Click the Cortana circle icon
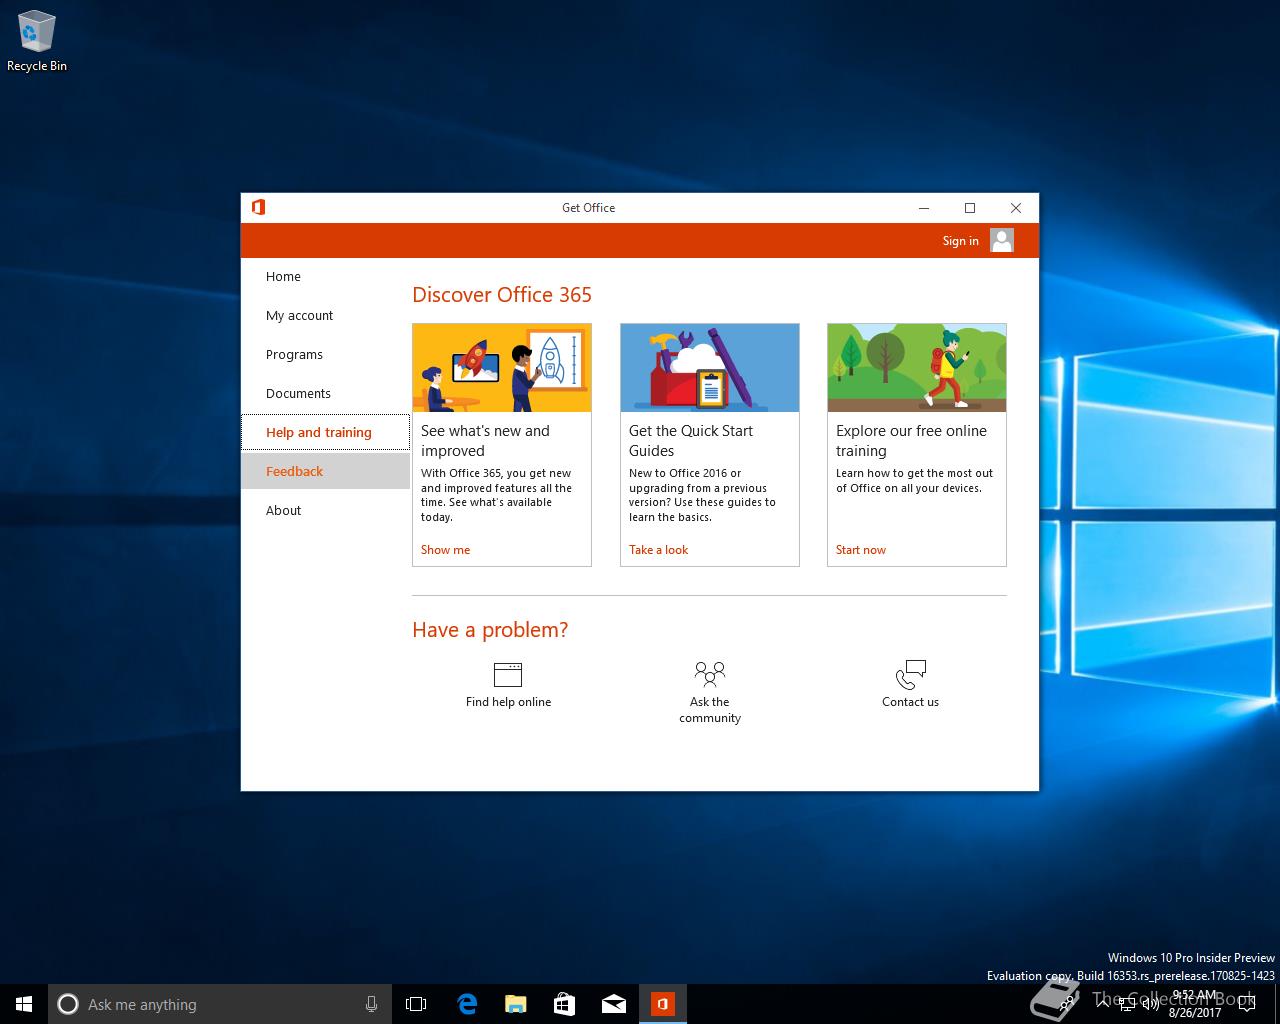The height and width of the screenshot is (1024, 1280). 68,1004
